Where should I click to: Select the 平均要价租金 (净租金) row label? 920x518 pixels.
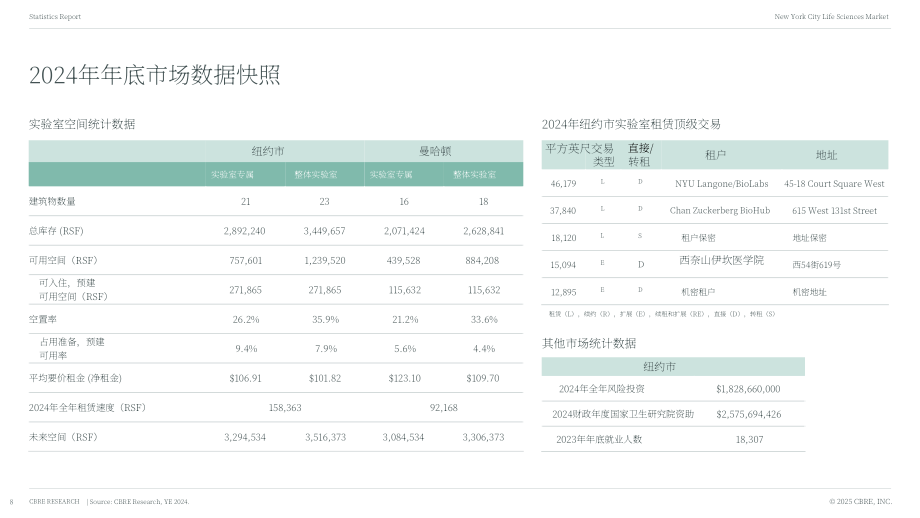pyautogui.click(x=75, y=378)
